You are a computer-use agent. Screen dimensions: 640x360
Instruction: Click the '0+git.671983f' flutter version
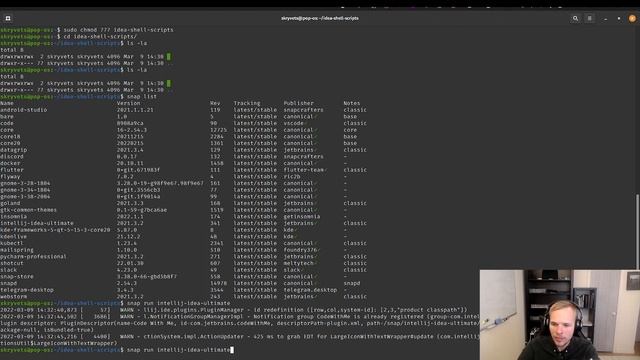[138, 170]
